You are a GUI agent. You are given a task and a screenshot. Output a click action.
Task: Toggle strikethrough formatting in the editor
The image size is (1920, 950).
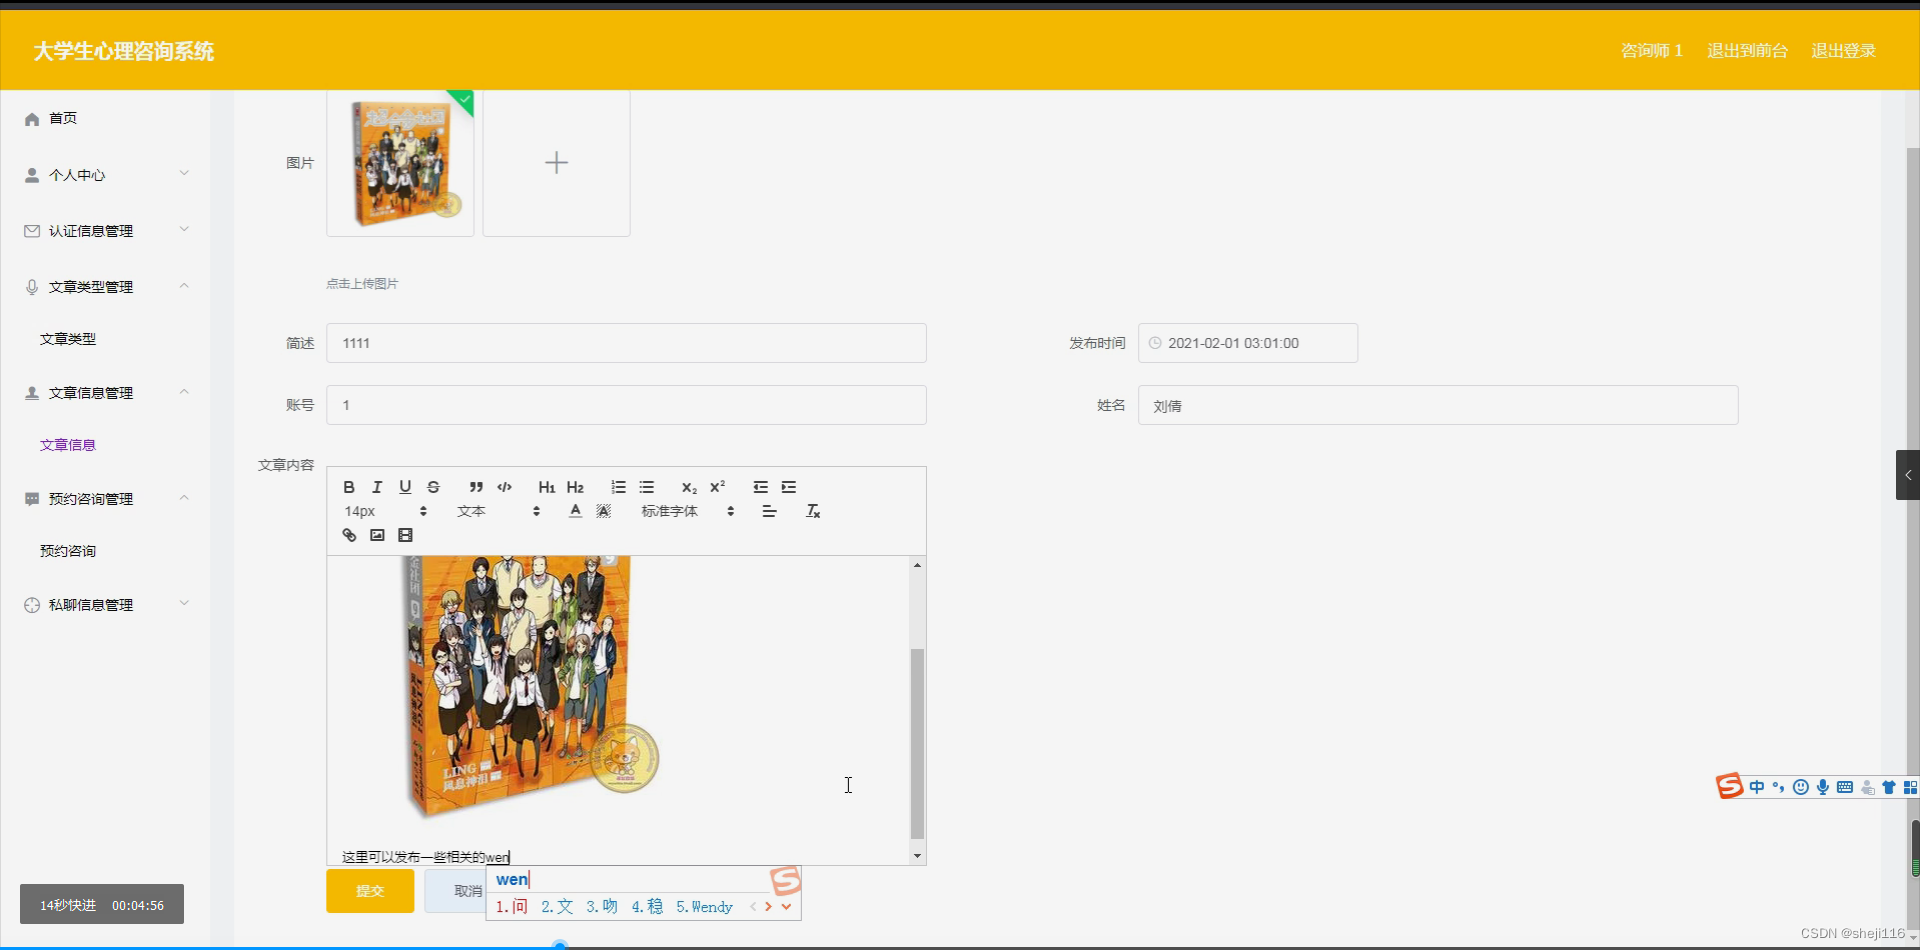click(x=433, y=487)
